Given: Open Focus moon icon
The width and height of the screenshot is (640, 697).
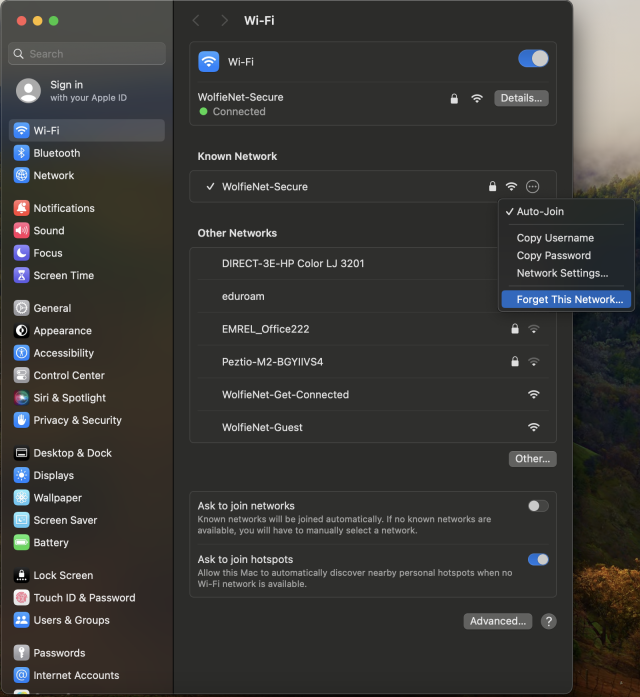Looking at the screenshot, I should [21, 253].
